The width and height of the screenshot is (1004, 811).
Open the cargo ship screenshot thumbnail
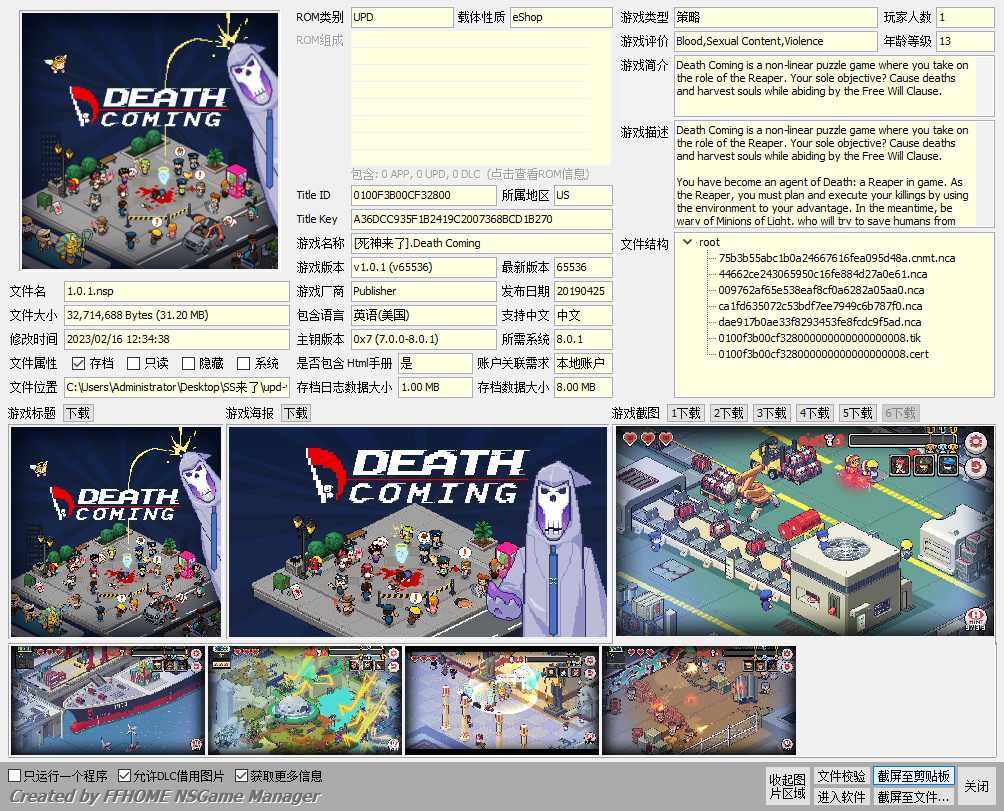coord(107,700)
